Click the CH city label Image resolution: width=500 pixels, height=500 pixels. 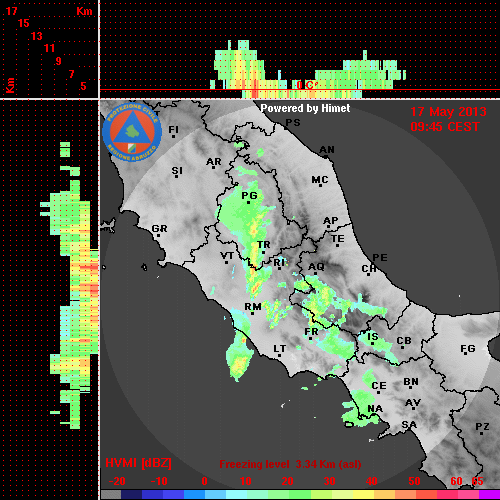[369, 268]
